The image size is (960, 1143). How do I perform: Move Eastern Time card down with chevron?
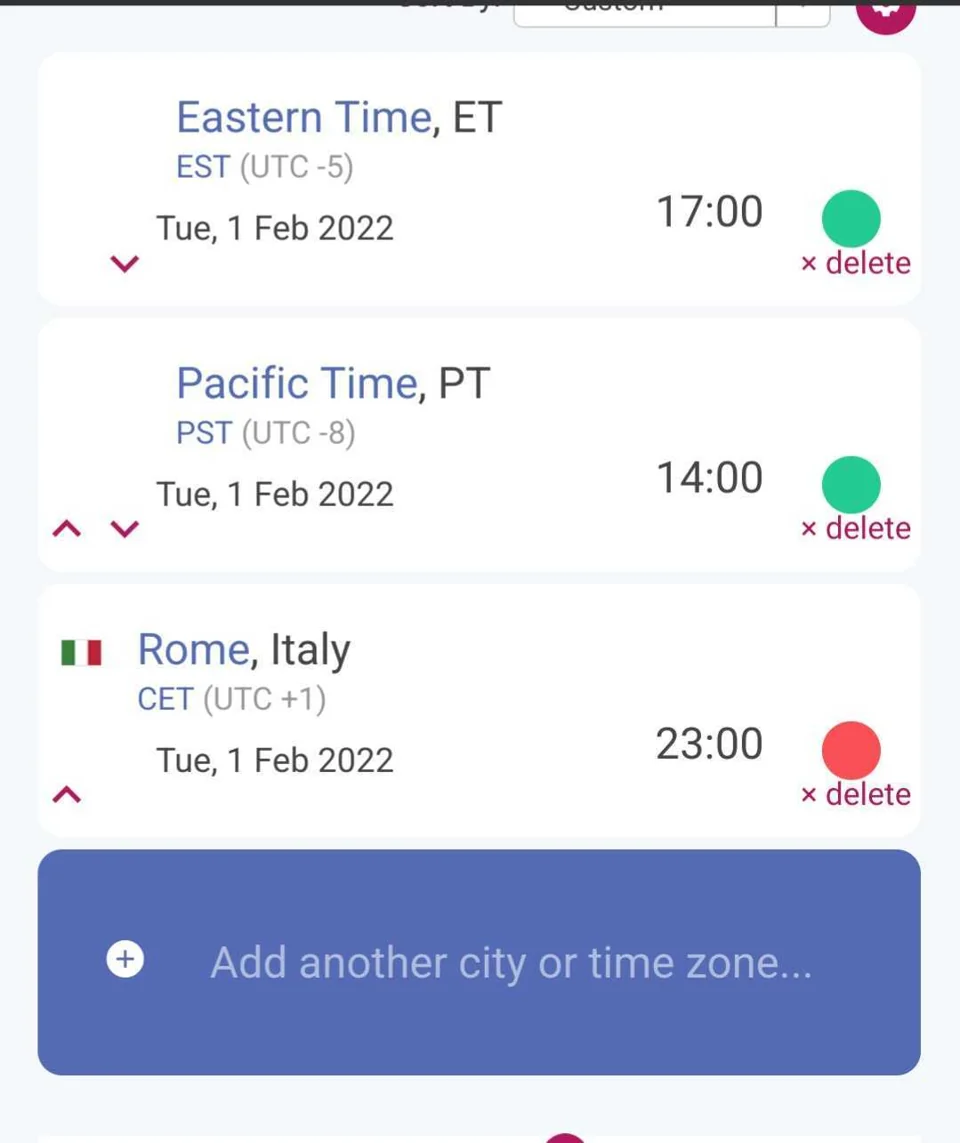(x=125, y=263)
